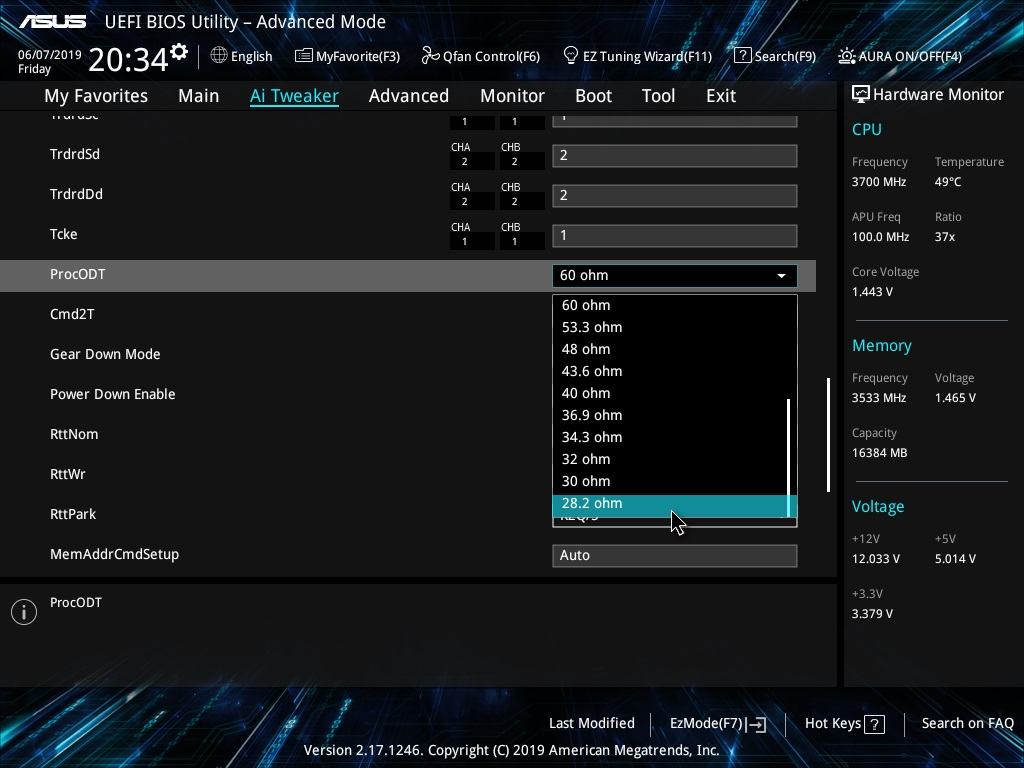Open the Monitor tab
The image size is (1024, 768).
512,95
